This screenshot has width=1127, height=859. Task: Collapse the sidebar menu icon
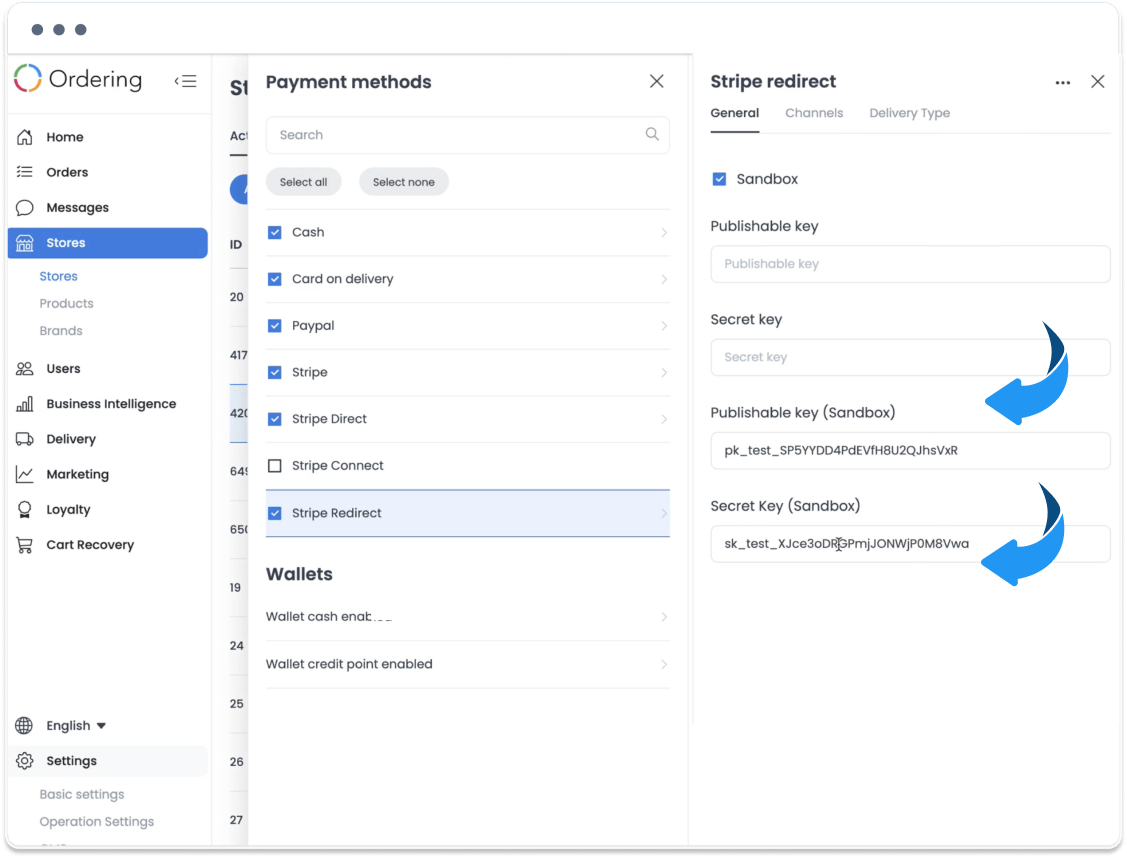pos(185,81)
